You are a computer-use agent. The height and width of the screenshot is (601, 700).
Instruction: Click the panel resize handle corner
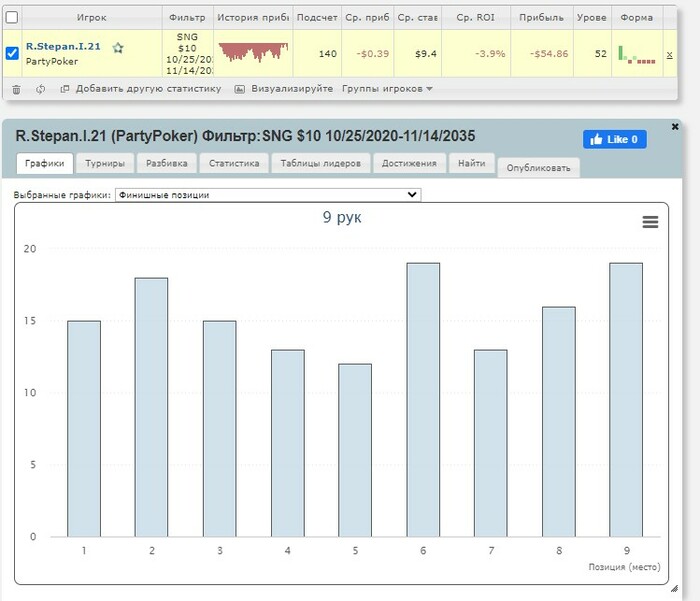pyautogui.click(x=675, y=589)
